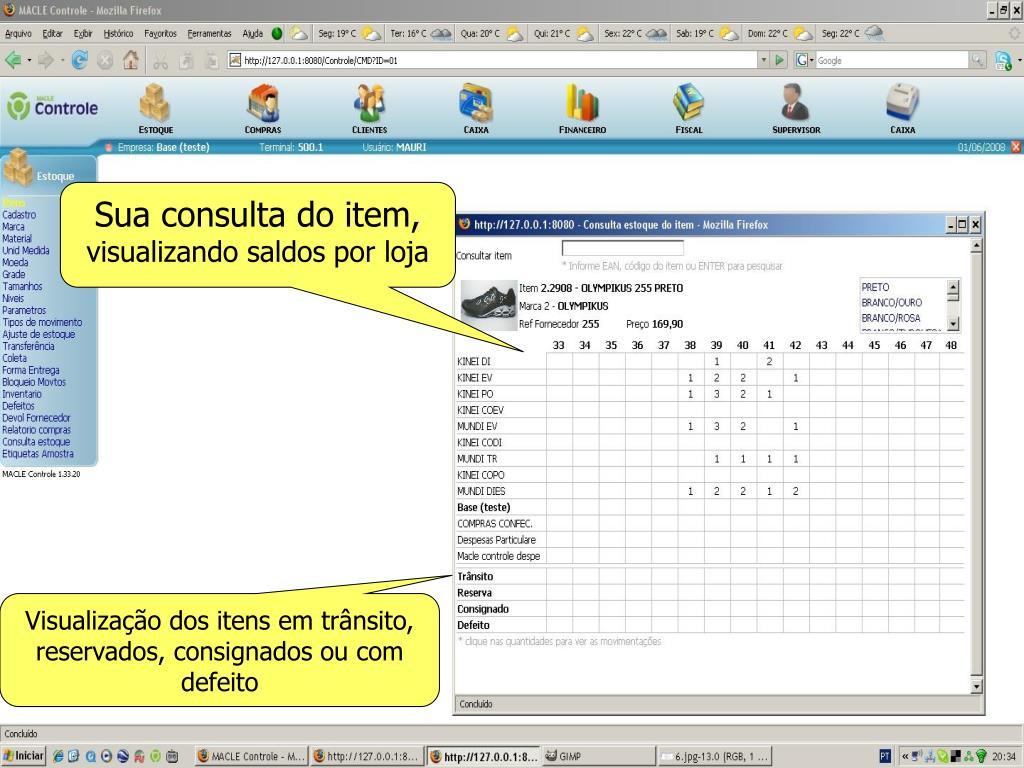The width and height of the screenshot is (1024, 768).
Task: Open the Estoque module icon
Action: [x=155, y=103]
